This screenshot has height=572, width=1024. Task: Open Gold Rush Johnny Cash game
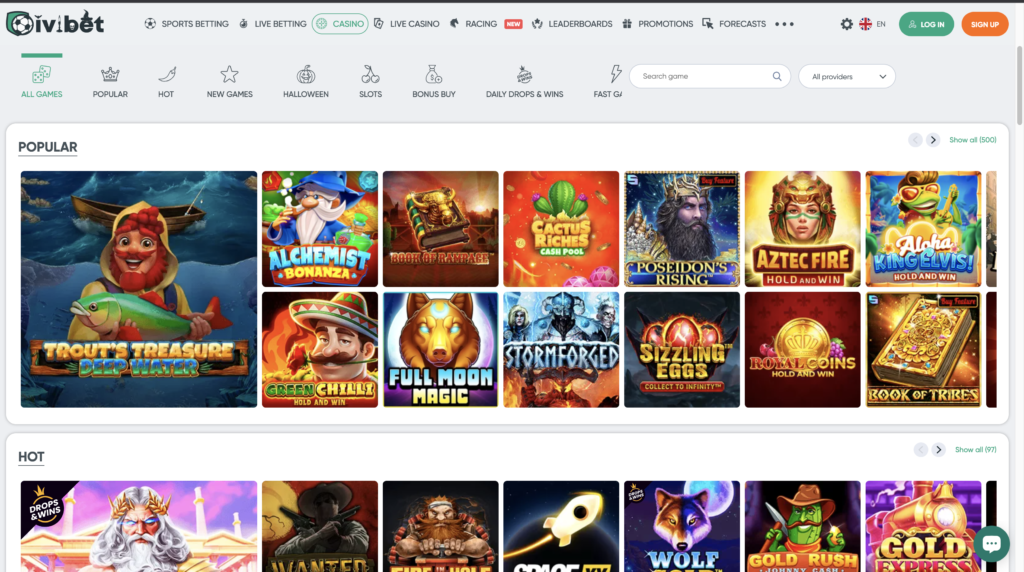803,526
